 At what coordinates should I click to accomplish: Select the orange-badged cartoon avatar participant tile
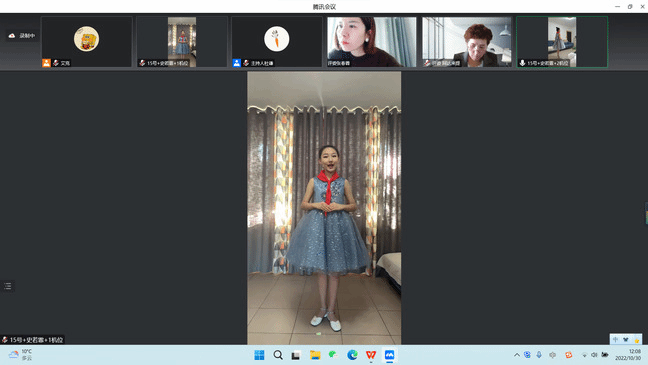(87, 42)
